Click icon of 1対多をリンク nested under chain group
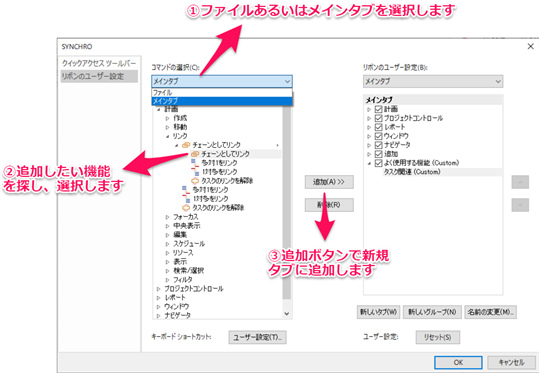Screen dimensions: 539x373 pyautogui.click(x=196, y=172)
